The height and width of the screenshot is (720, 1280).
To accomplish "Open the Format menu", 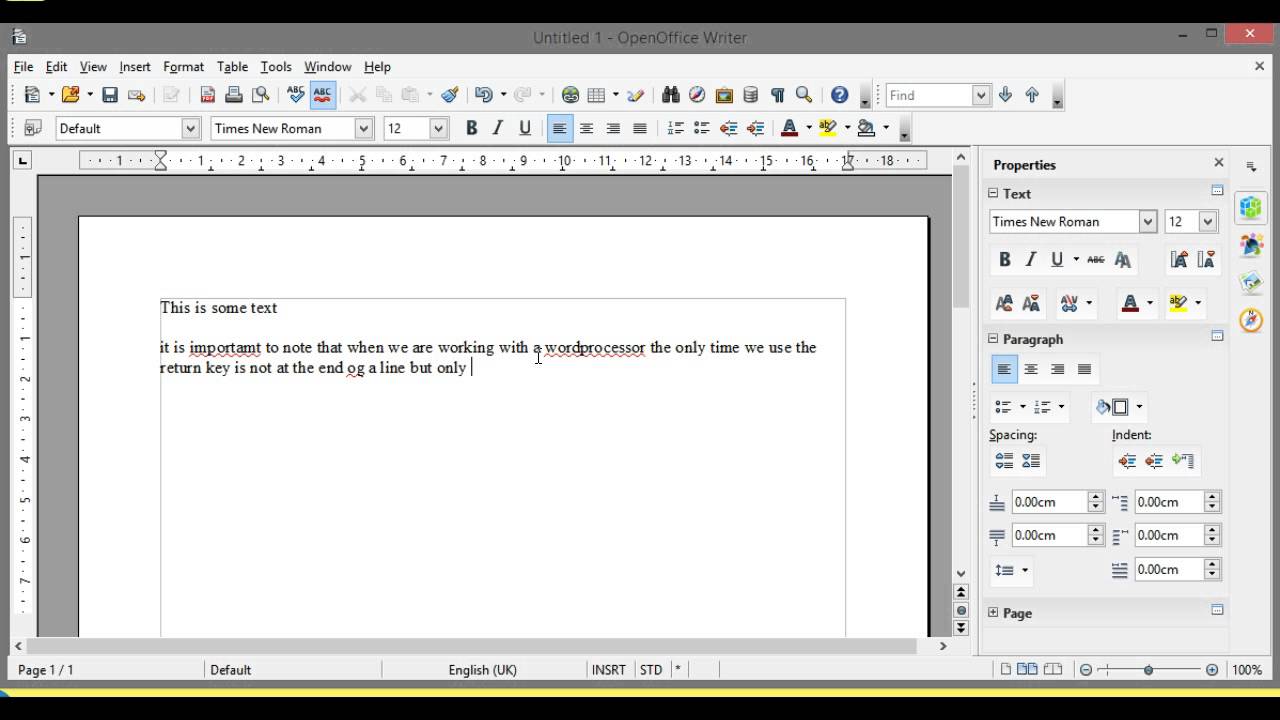I will click(x=183, y=66).
